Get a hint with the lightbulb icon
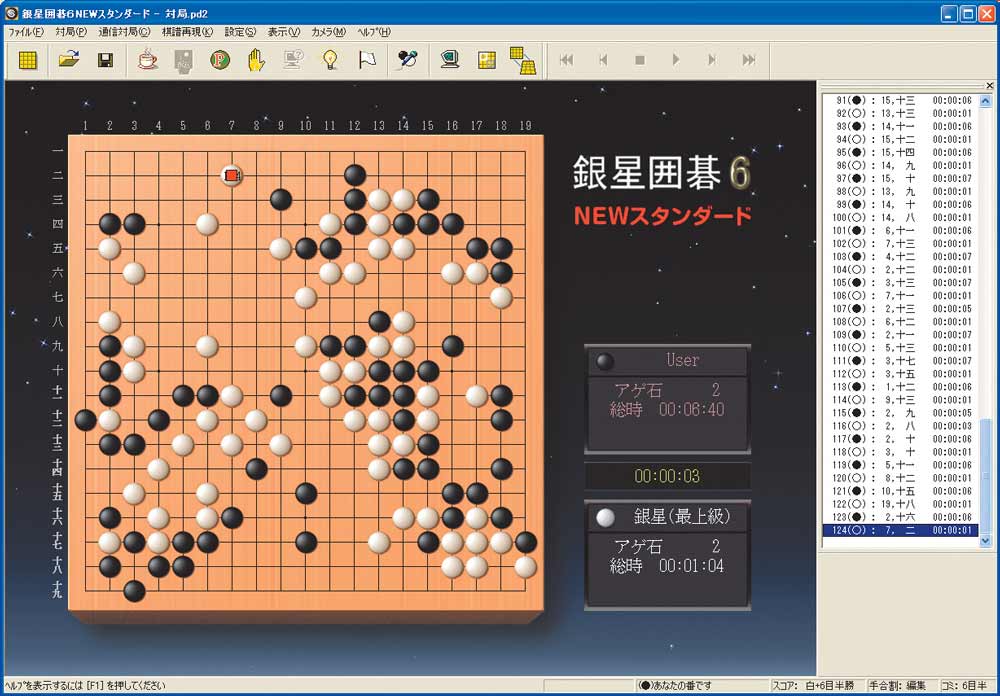 [330, 60]
